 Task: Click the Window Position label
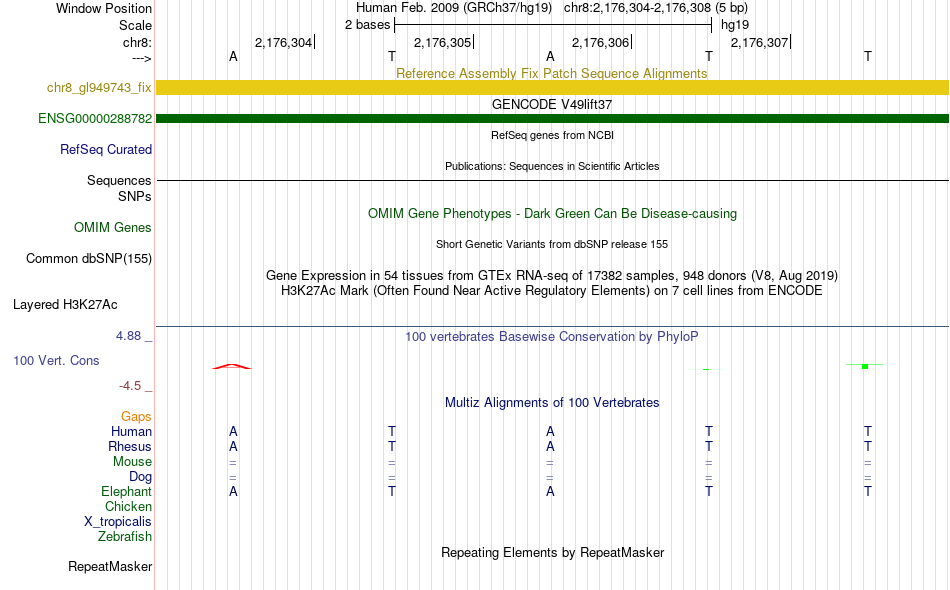click(x=104, y=8)
